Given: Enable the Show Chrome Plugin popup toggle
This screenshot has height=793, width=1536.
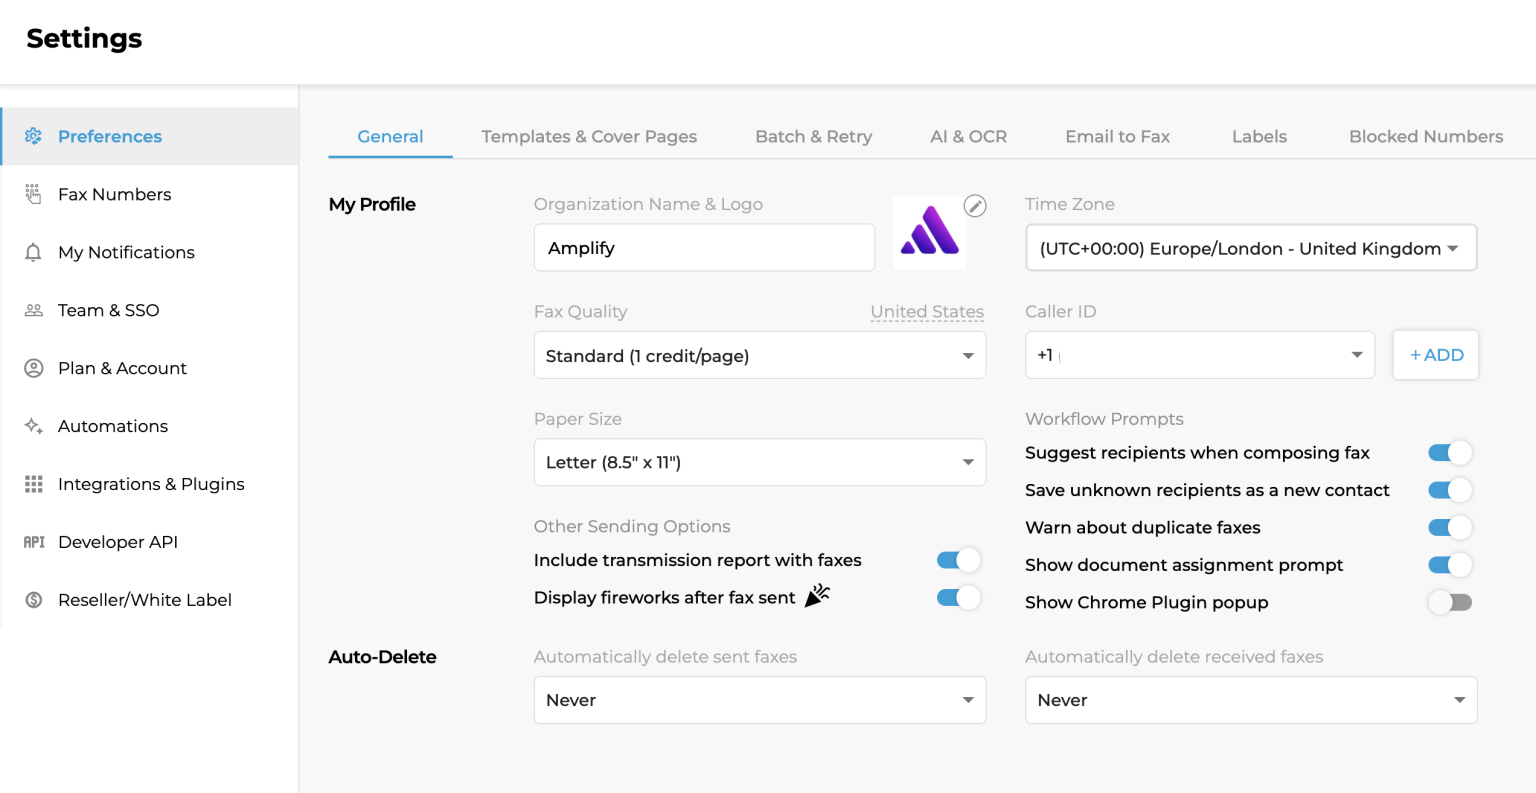Looking at the screenshot, I should 1450,602.
